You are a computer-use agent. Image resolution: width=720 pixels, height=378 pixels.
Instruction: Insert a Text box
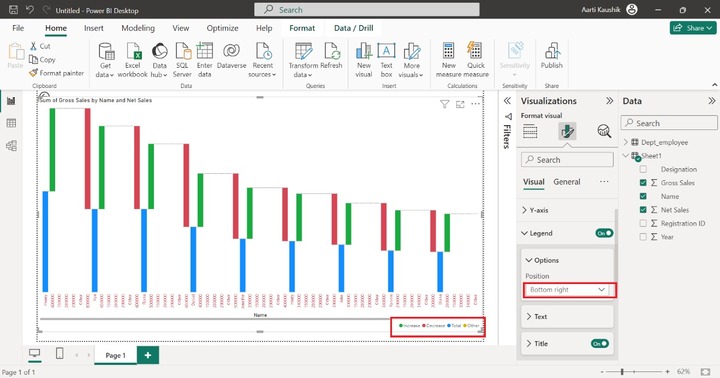coord(386,60)
